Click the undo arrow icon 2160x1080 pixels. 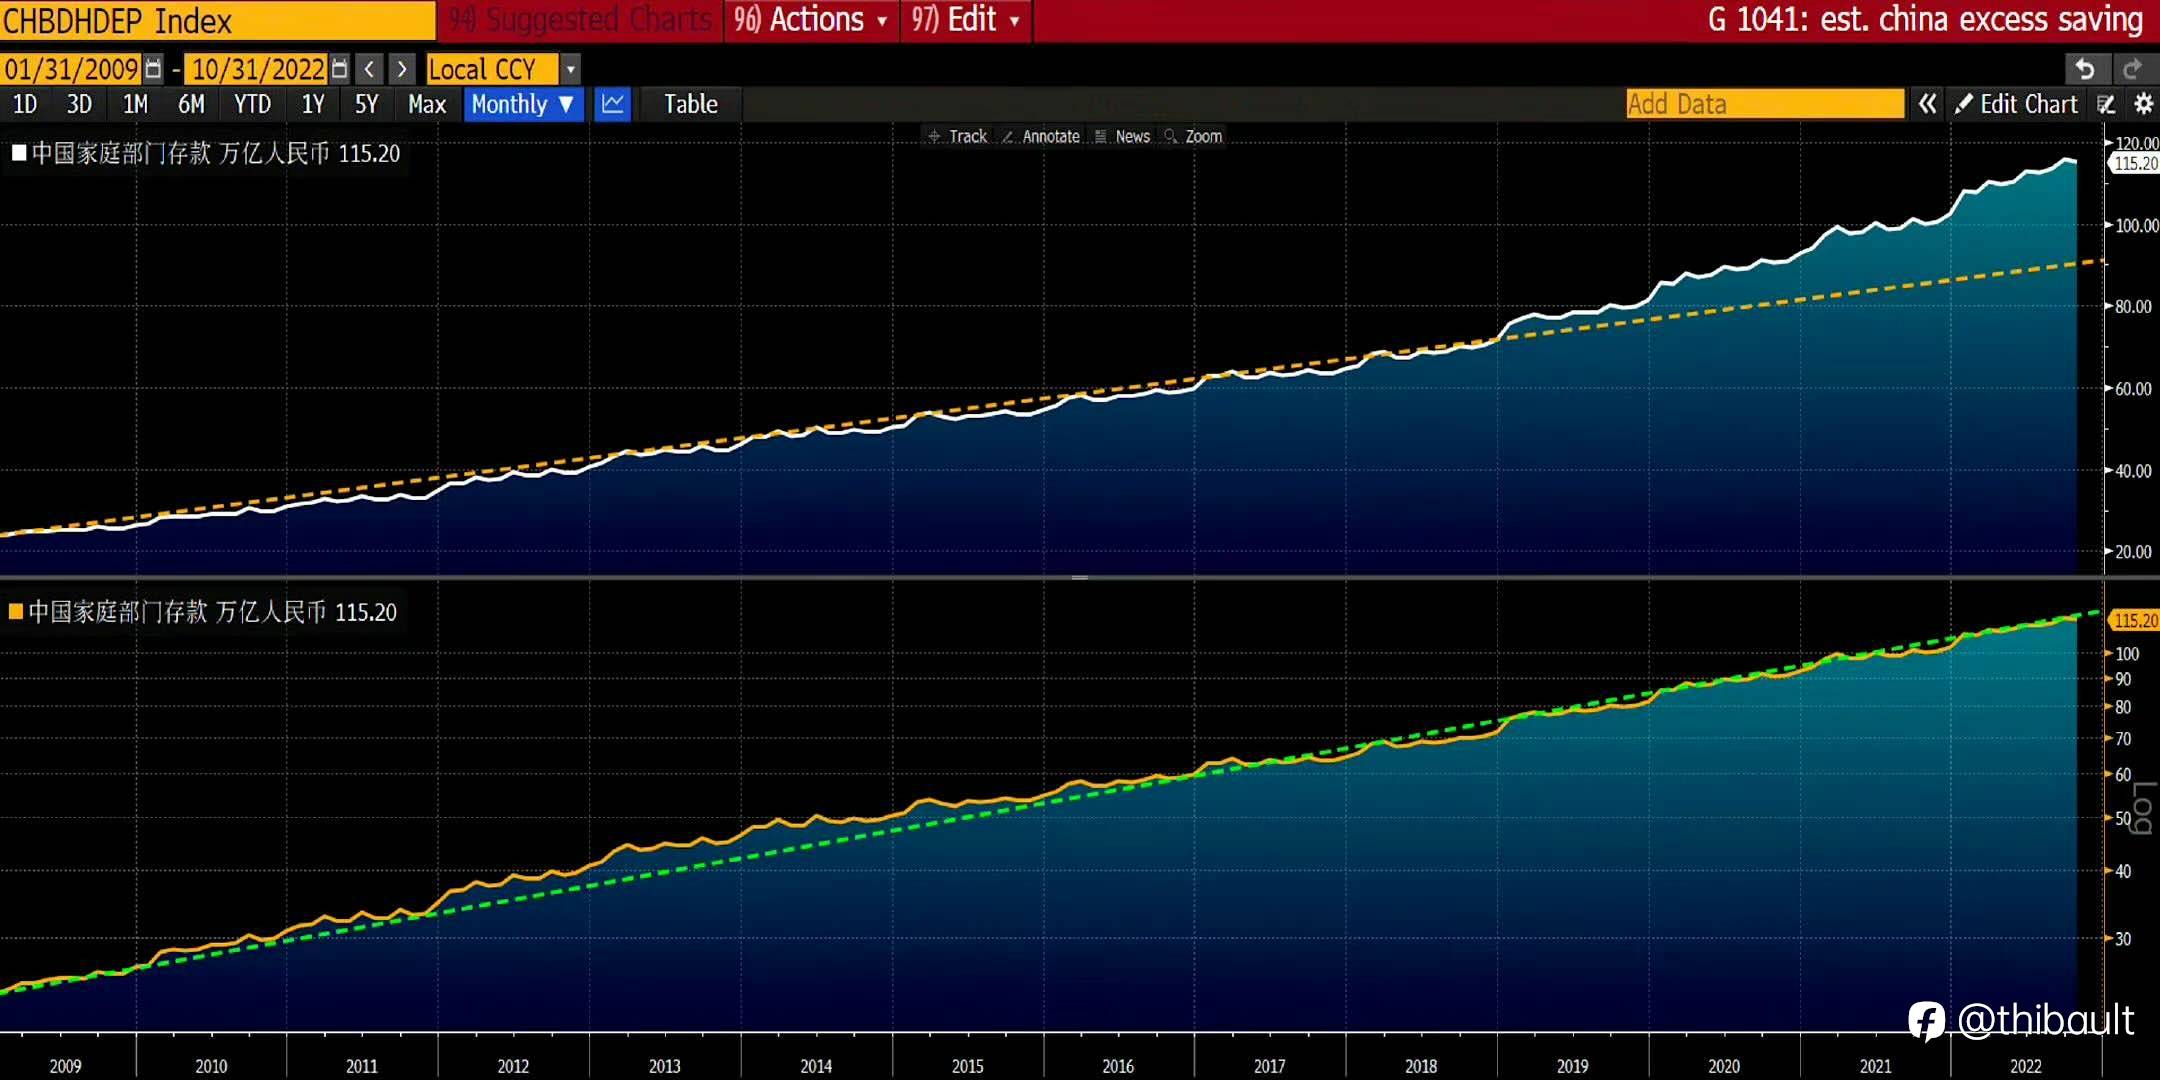[x=2086, y=69]
